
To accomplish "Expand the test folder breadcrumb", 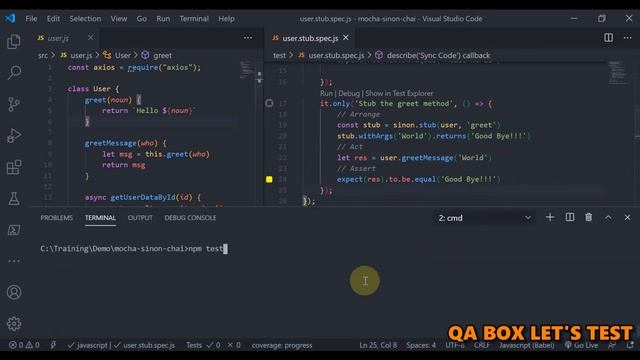I will (x=279, y=55).
